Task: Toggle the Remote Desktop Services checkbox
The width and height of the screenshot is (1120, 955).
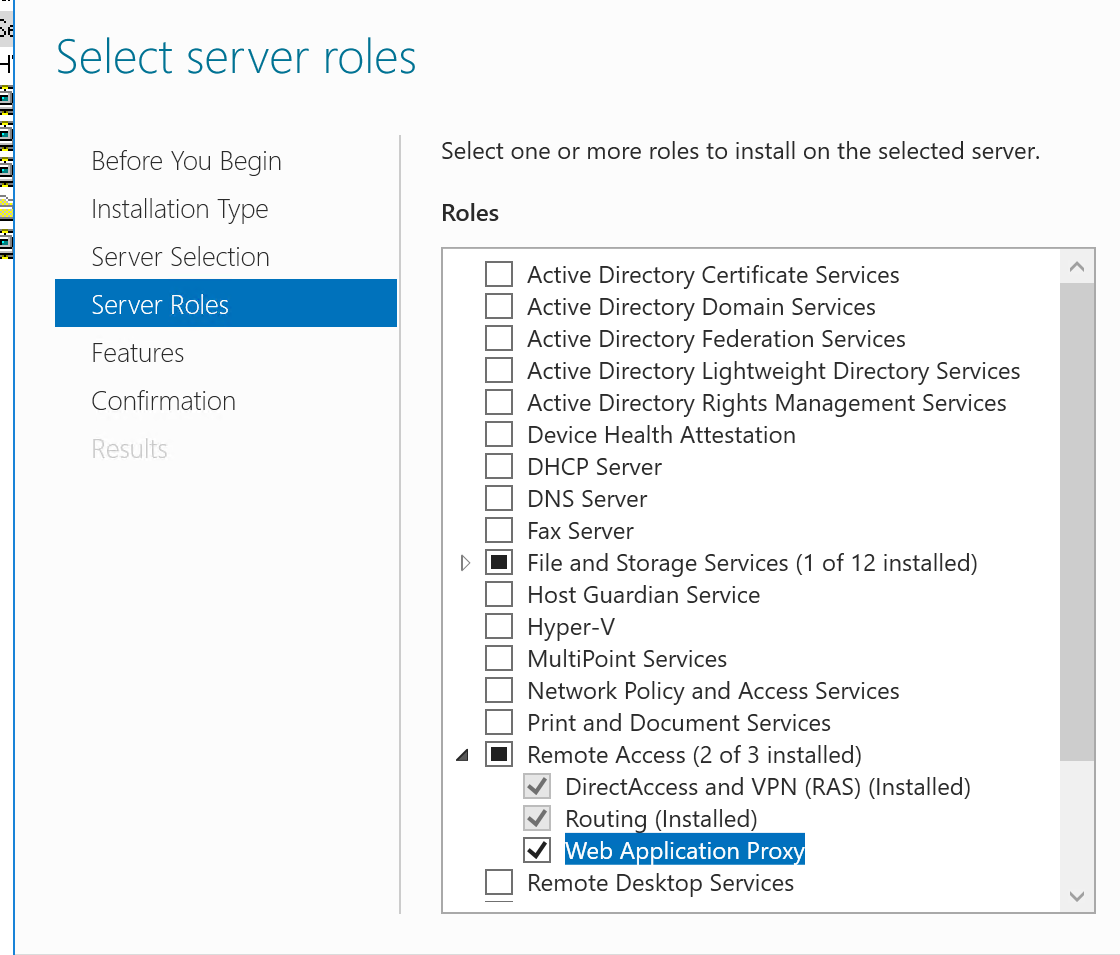Action: [499, 883]
